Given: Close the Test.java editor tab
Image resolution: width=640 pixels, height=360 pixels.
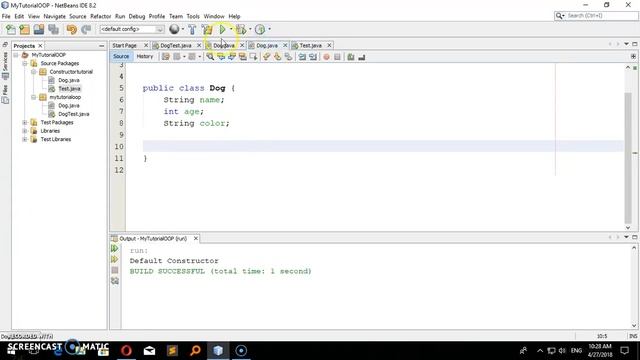Looking at the screenshot, I should click(329, 45).
